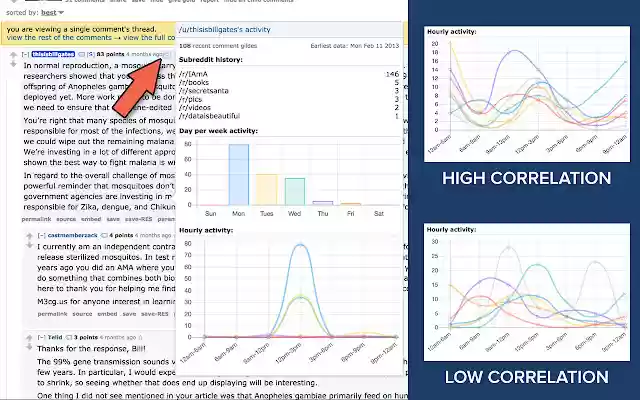
Task: Collapse thisisbillgates comment with [–] toggle
Action: tap(26, 54)
